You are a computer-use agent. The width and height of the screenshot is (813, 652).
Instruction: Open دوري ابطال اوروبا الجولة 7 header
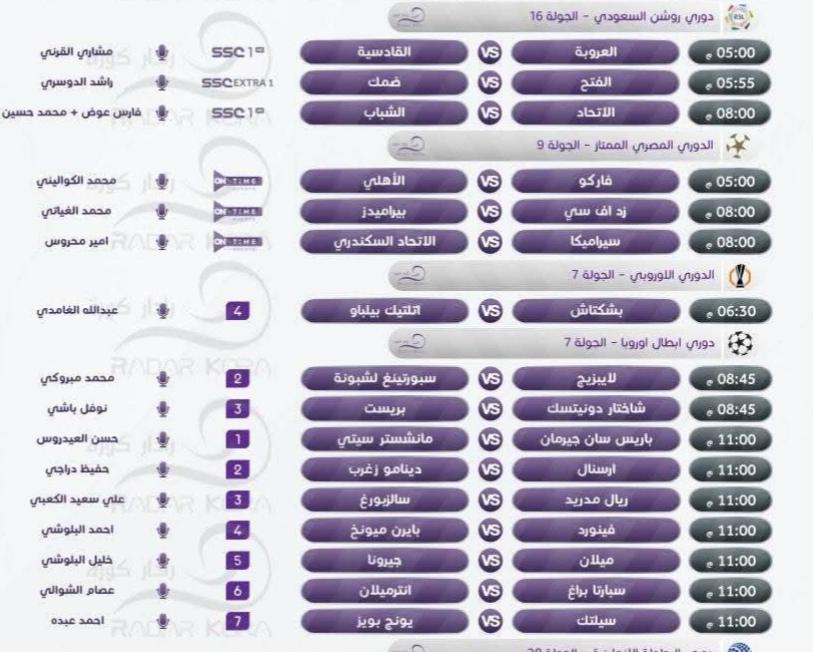point(554,343)
